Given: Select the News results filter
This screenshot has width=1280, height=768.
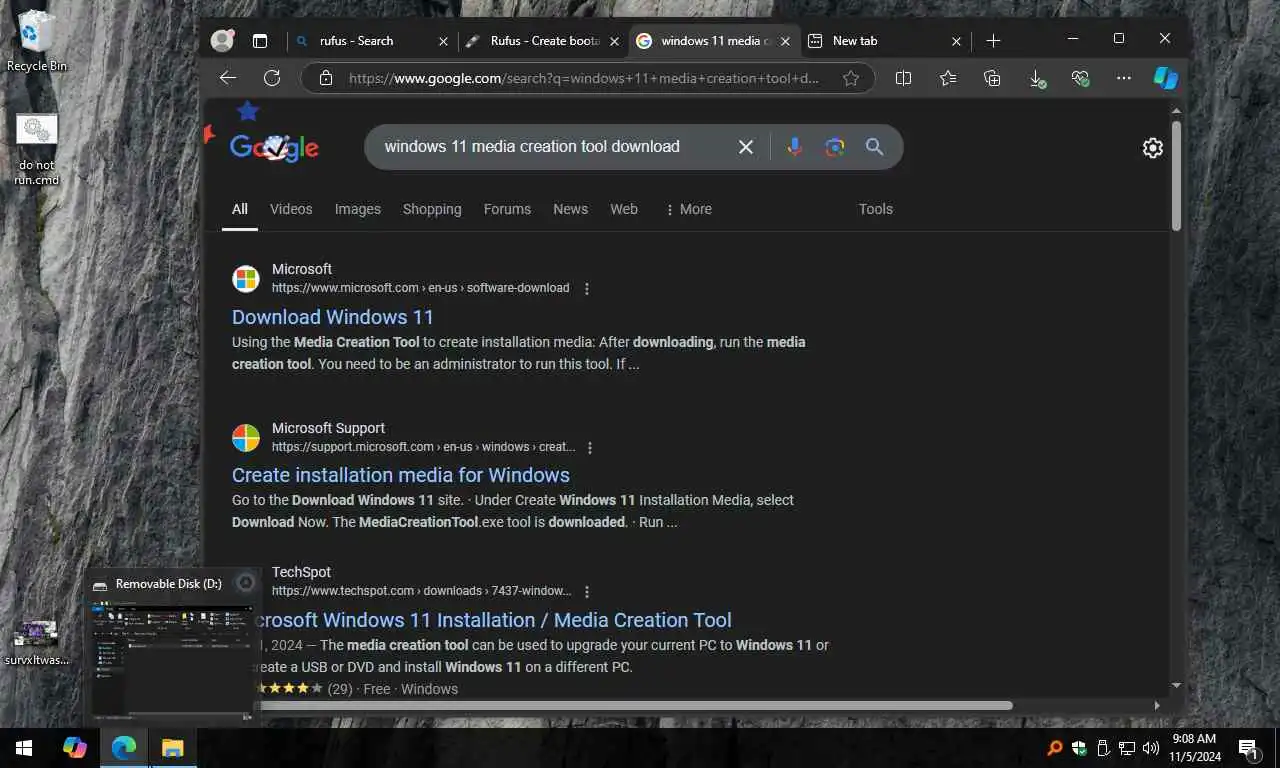Looking at the screenshot, I should click(x=570, y=209).
